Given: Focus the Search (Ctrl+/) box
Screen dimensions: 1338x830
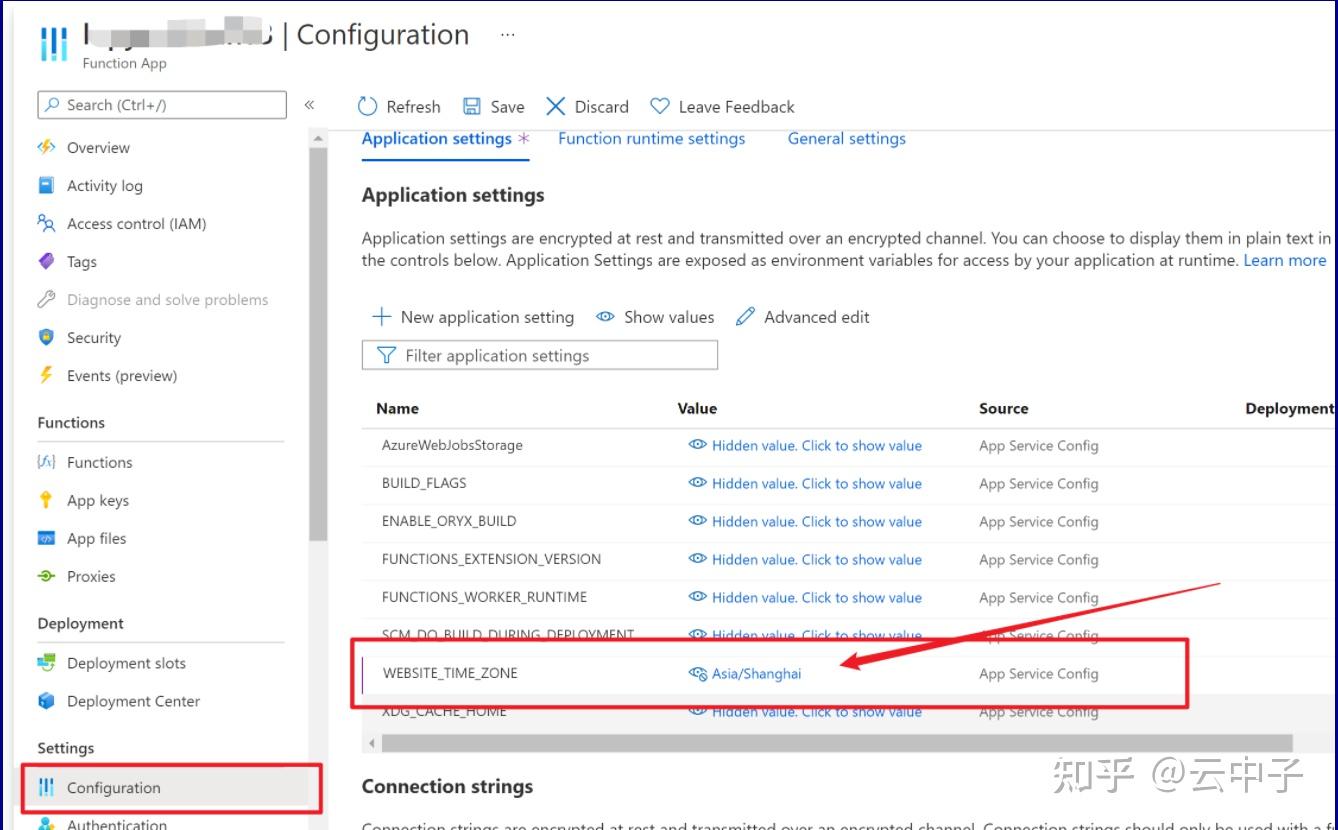Looking at the screenshot, I should [161, 105].
